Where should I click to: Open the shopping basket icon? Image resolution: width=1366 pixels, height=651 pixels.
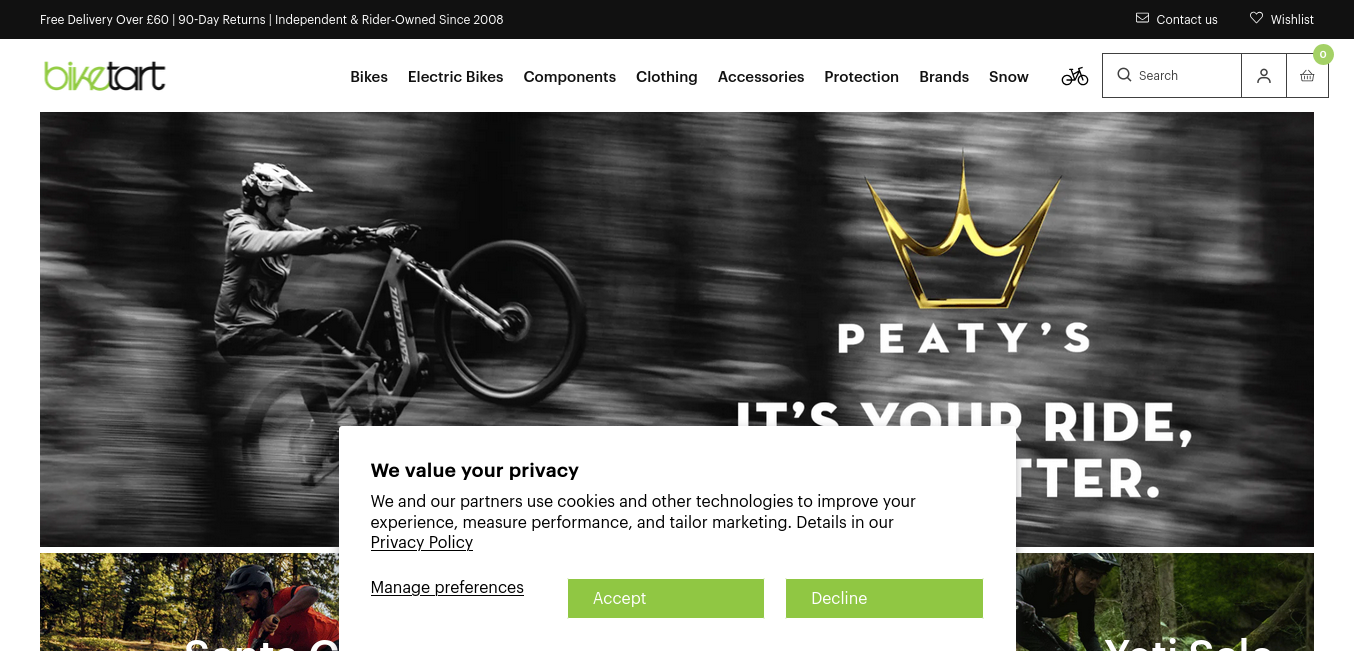coord(1307,76)
